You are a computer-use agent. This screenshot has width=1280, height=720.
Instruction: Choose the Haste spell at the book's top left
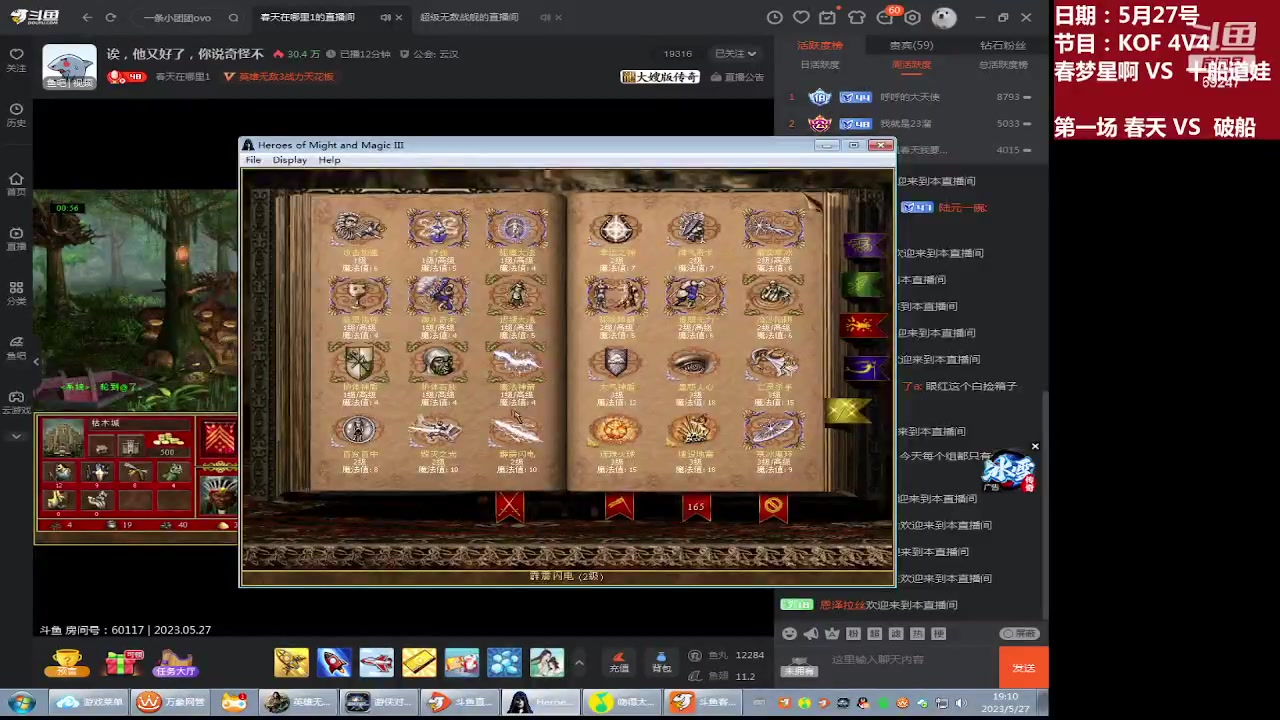tap(359, 228)
